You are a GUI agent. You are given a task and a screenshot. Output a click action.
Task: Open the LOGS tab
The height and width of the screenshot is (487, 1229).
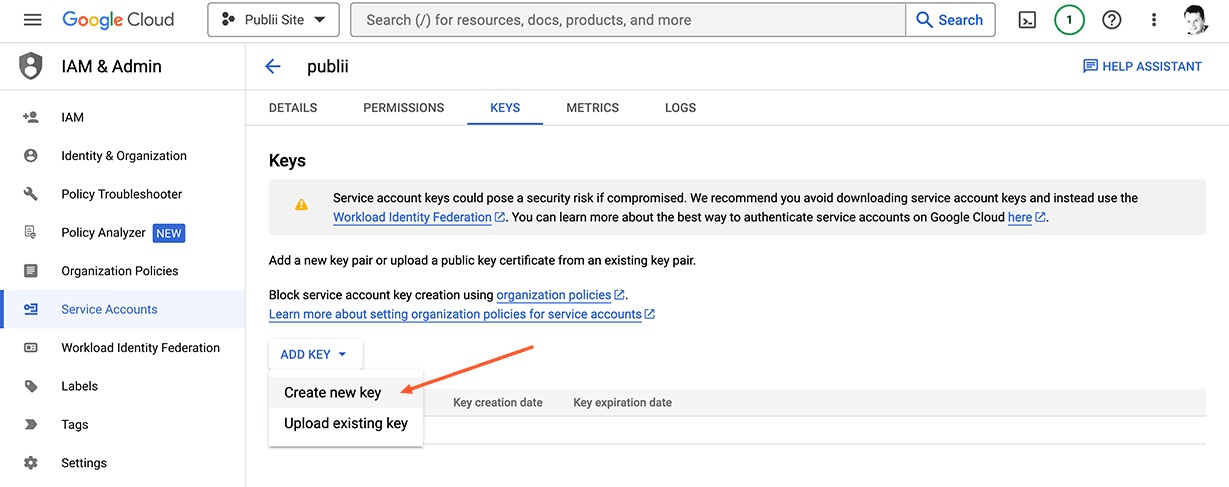680,108
